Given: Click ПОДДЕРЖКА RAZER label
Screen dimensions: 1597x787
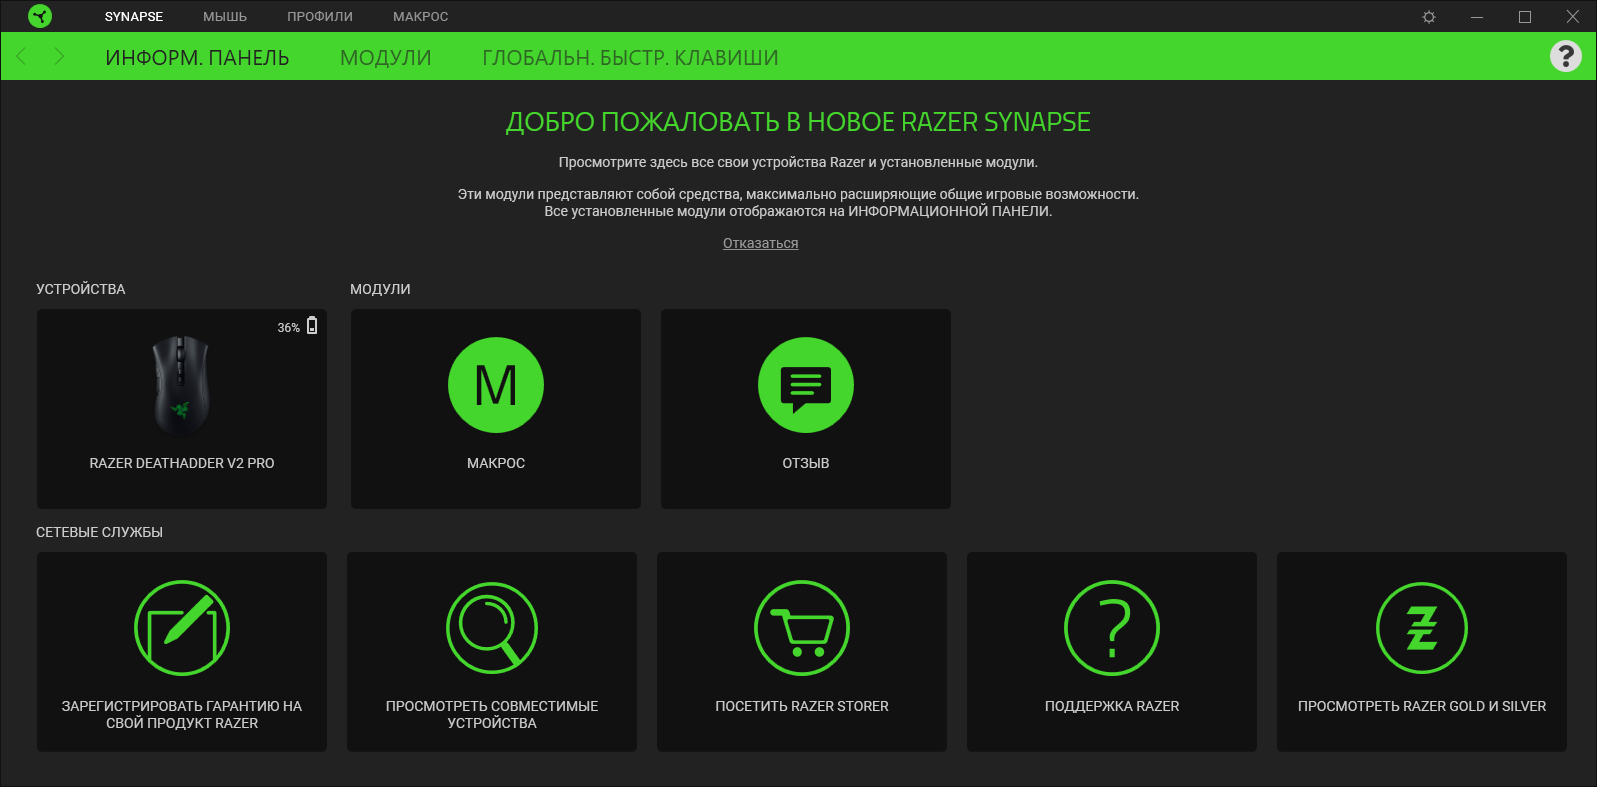Looking at the screenshot, I should coord(1112,706).
